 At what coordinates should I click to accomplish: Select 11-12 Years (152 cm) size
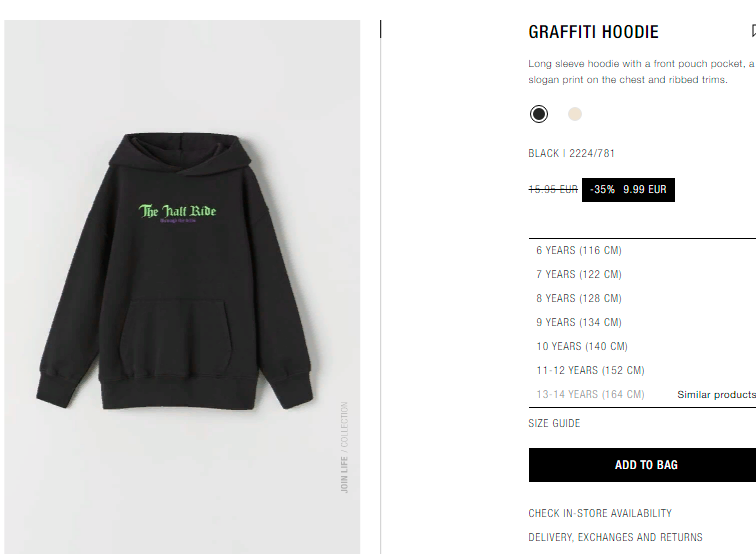click(x=642, y=370)
